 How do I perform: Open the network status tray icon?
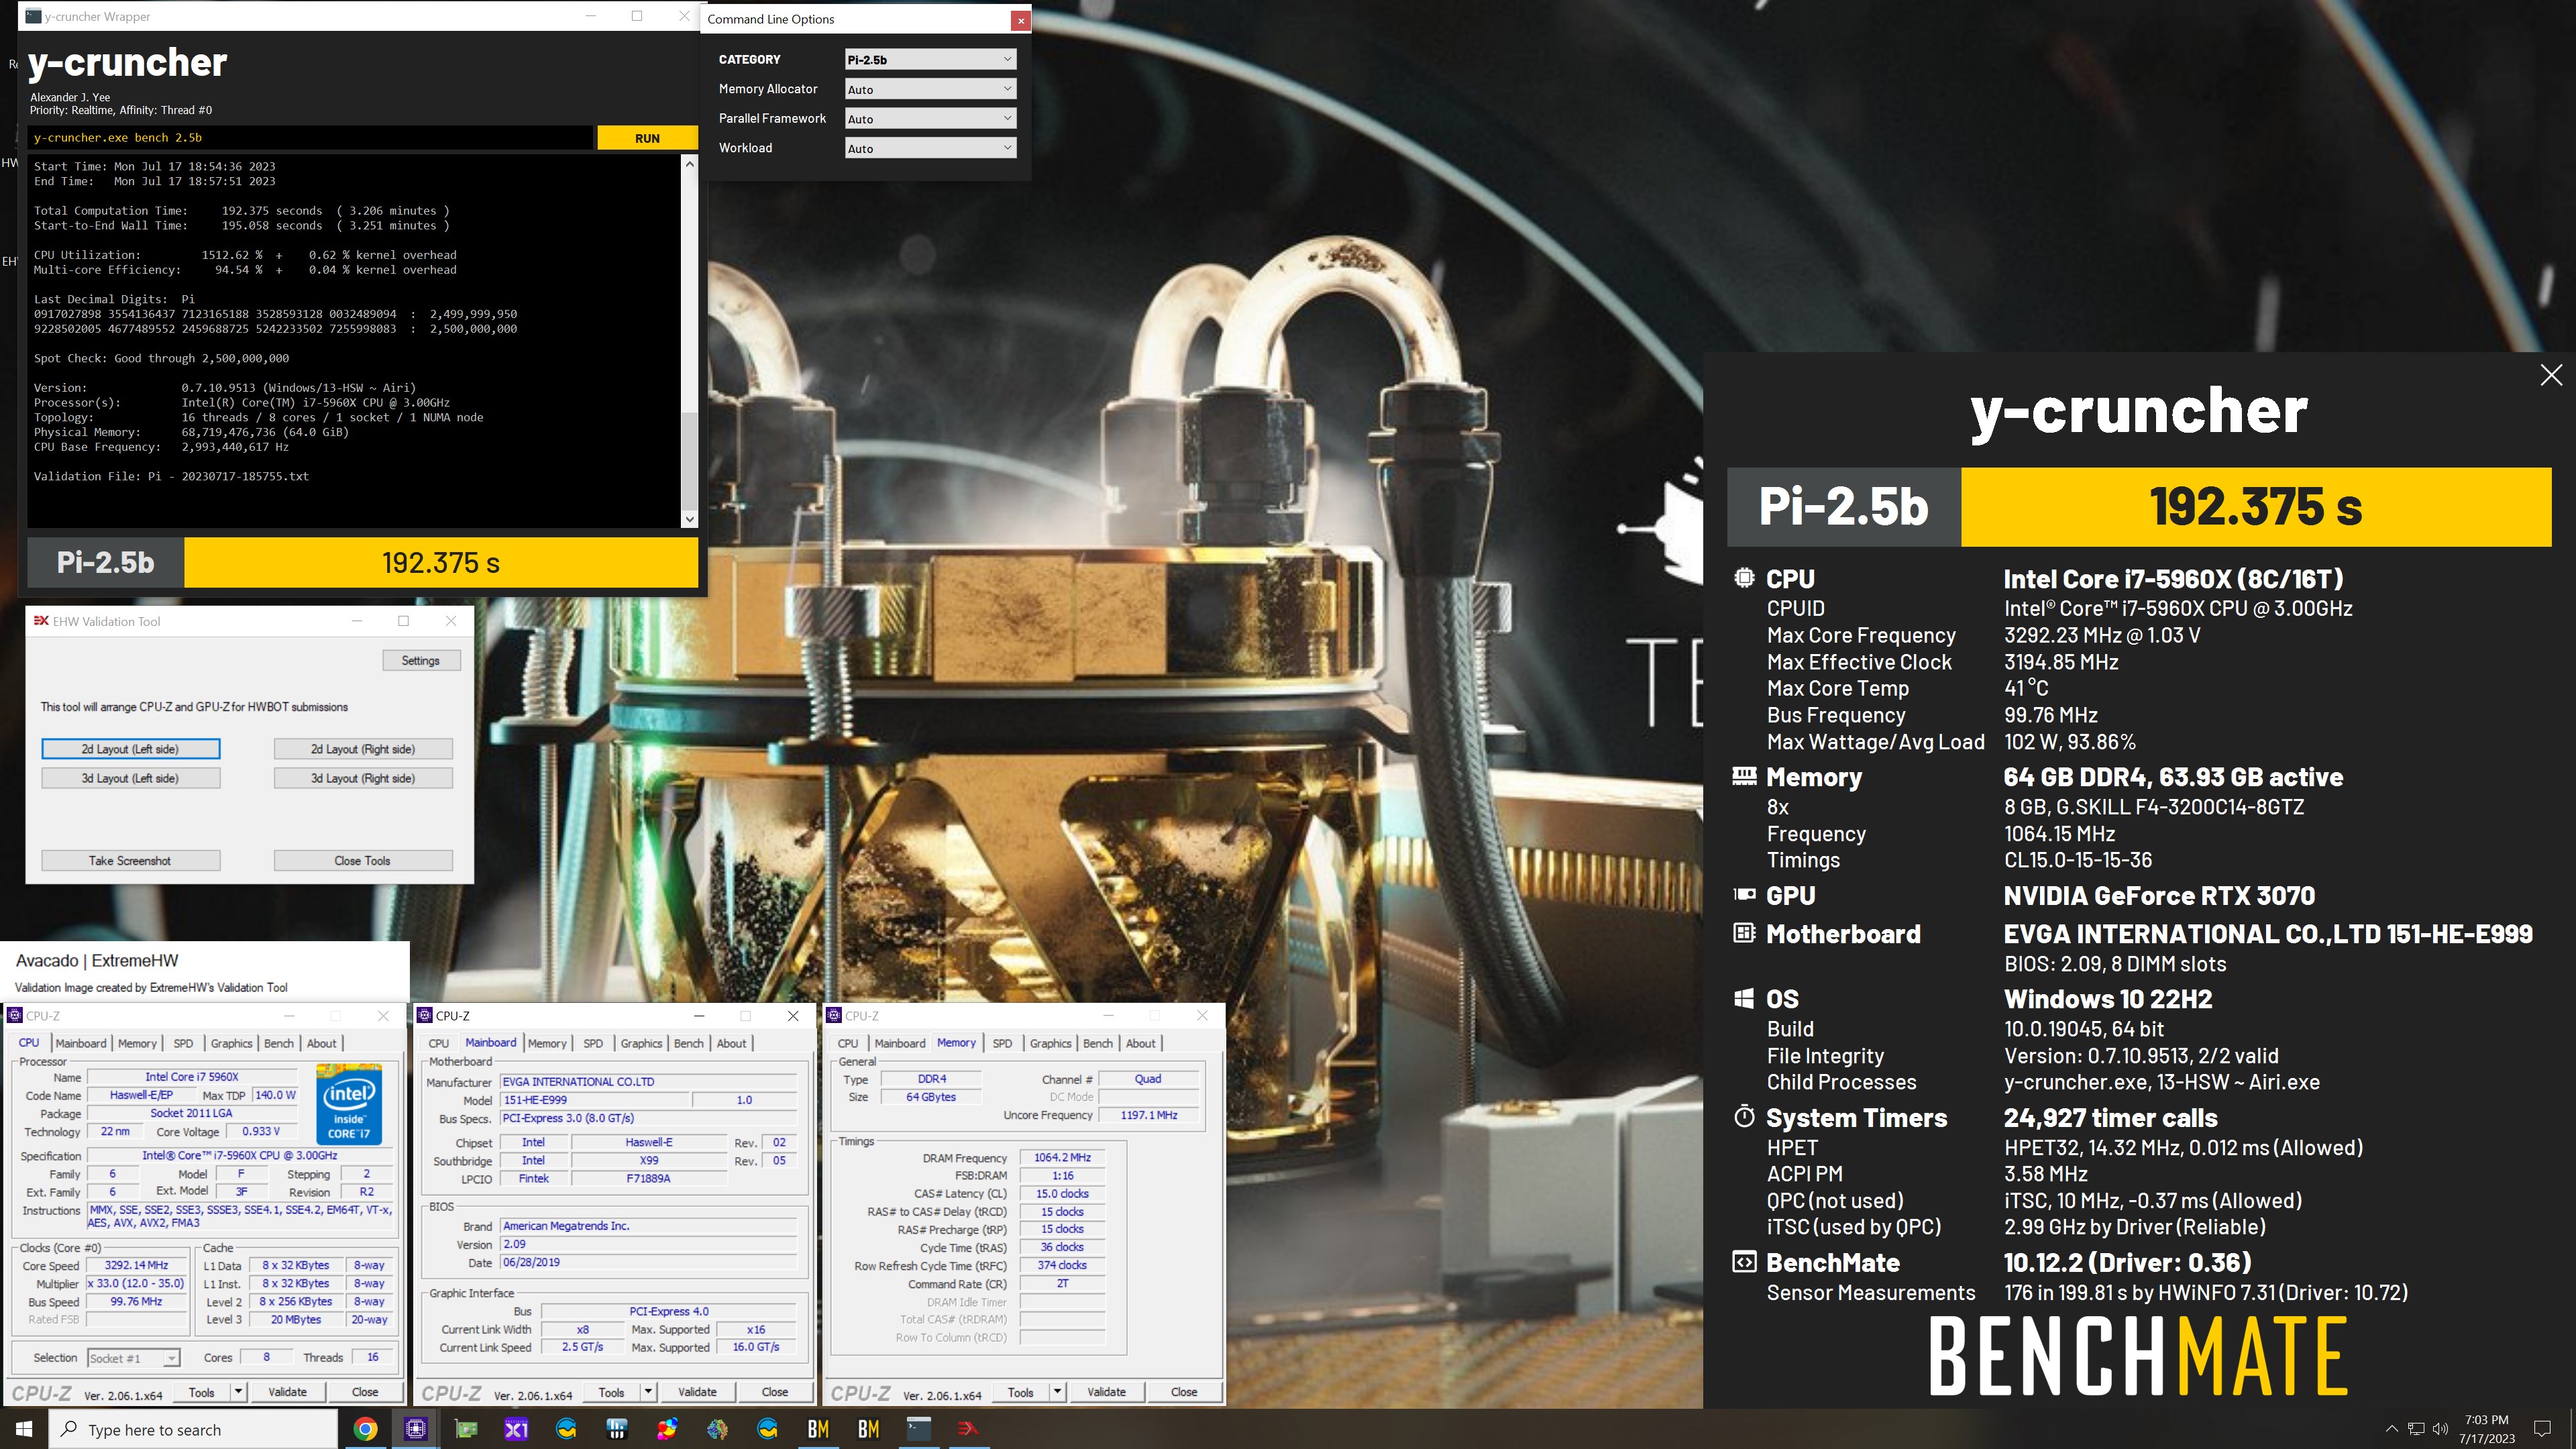pyautogui.click(x=2416, y=1429)
